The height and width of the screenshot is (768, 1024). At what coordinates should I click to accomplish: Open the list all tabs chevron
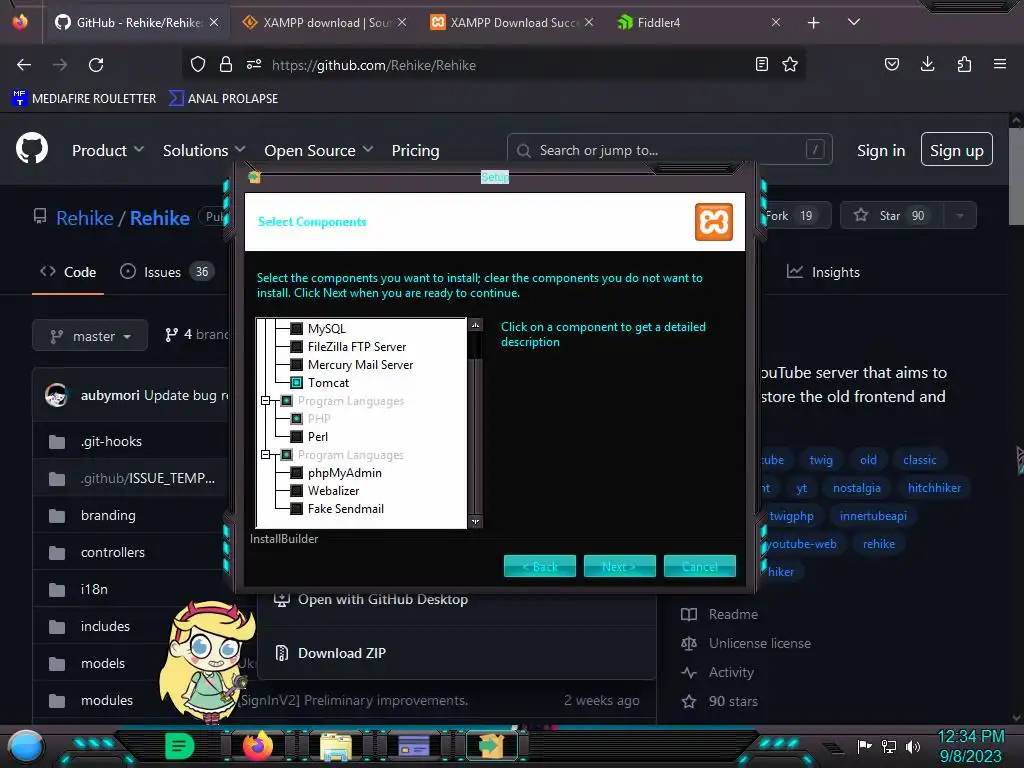point(854,22)
